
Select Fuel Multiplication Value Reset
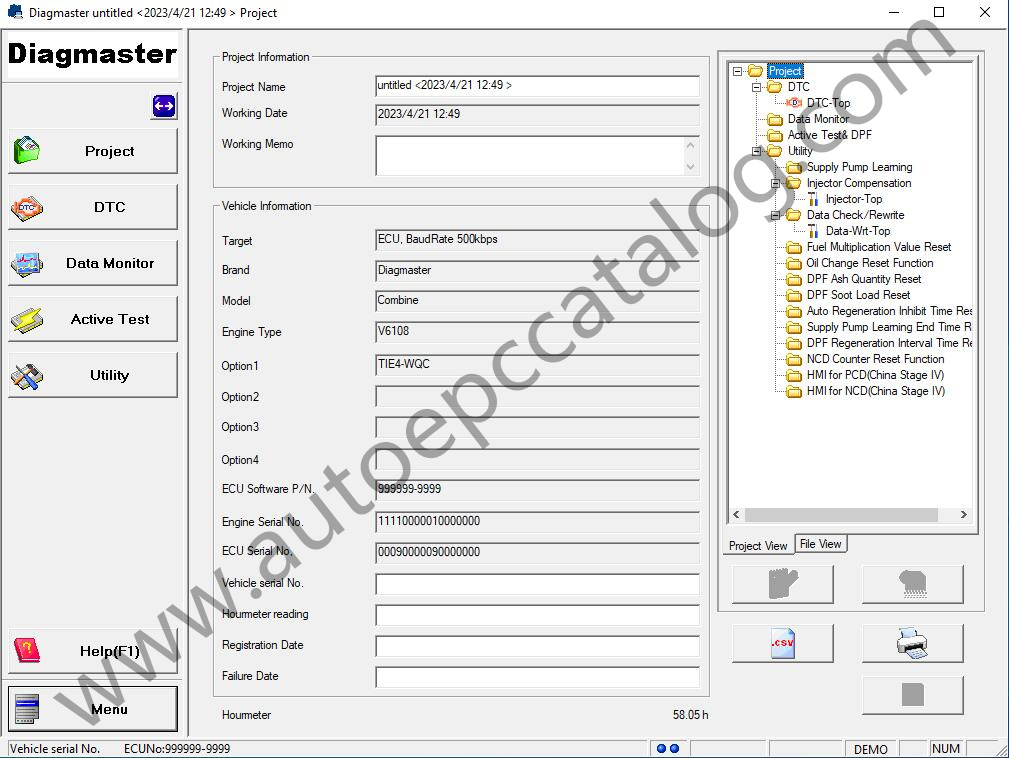pyautogui.click(x=878, y=247)
